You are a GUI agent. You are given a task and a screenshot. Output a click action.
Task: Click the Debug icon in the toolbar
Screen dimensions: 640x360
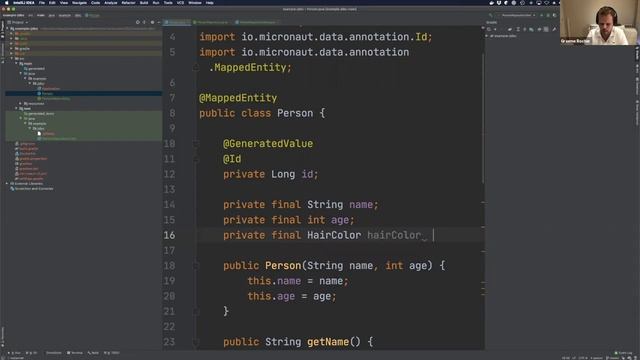pos(548,15)
